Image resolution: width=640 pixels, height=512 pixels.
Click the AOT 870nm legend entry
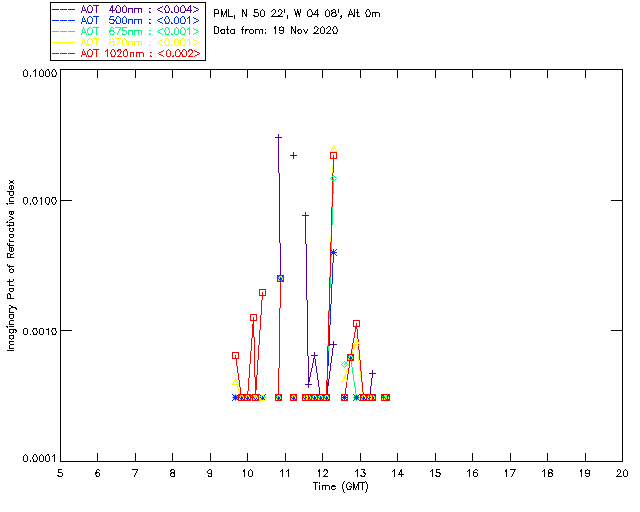point(127,42)
